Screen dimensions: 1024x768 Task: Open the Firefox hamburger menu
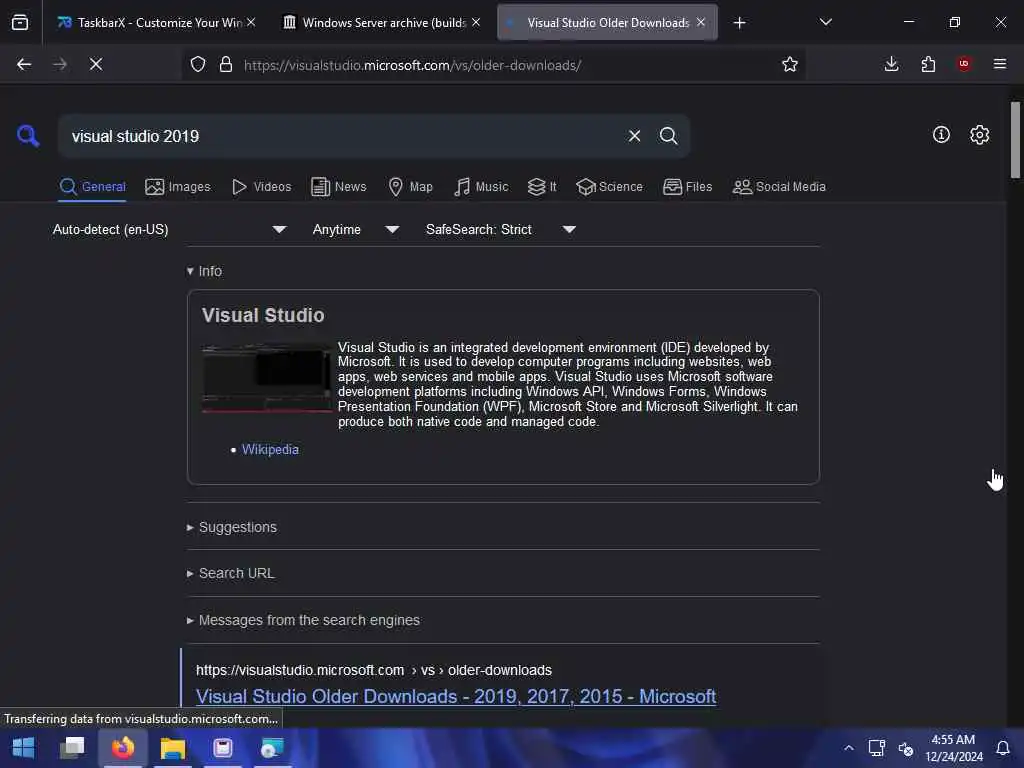(x=1000, y=64)
